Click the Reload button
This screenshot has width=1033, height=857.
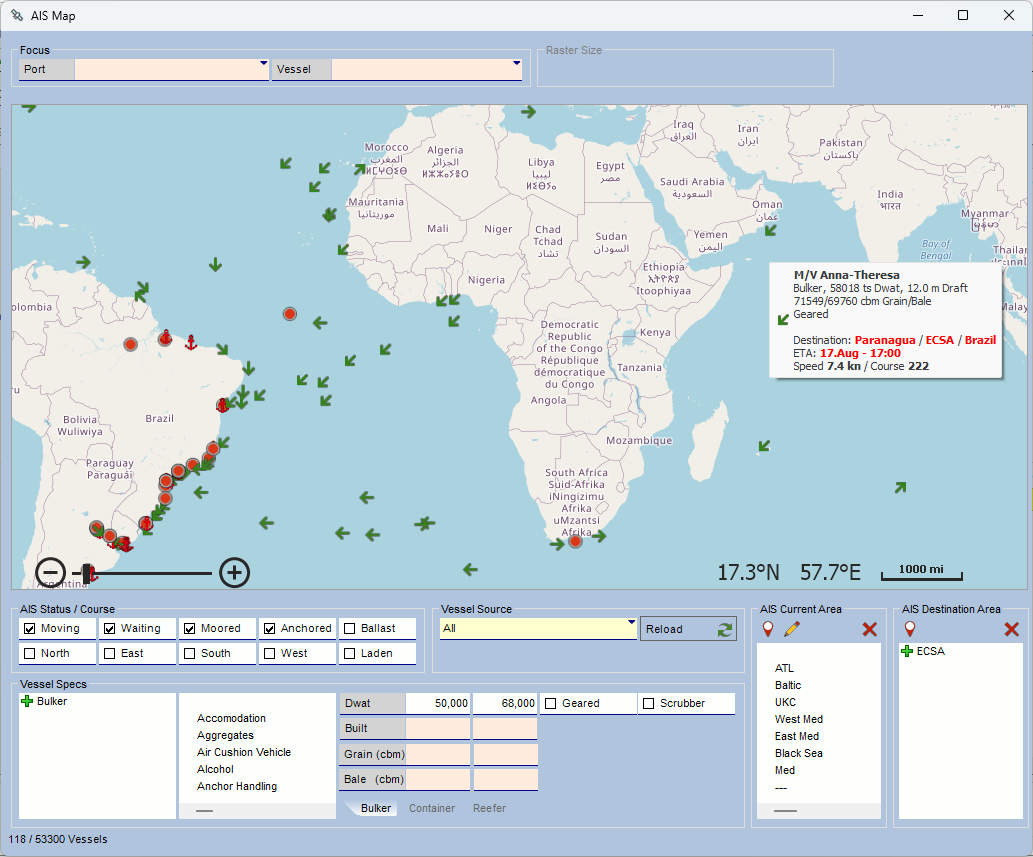point(688,629)
